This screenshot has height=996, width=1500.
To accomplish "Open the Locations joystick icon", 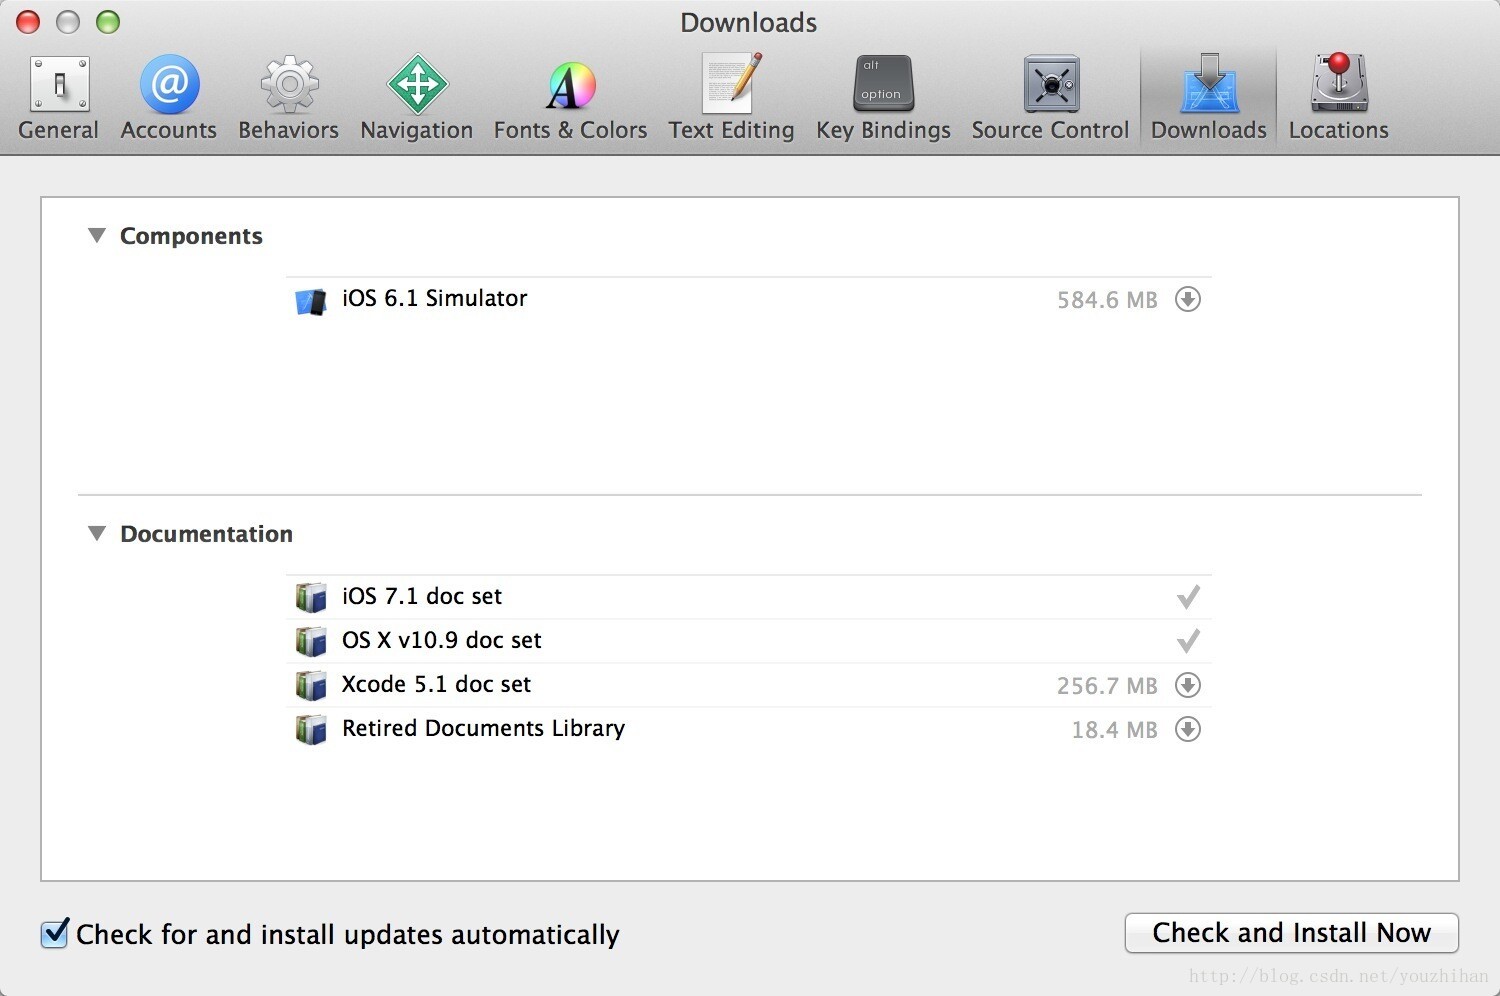I will pyautogui.click(x=1339, y=84).
